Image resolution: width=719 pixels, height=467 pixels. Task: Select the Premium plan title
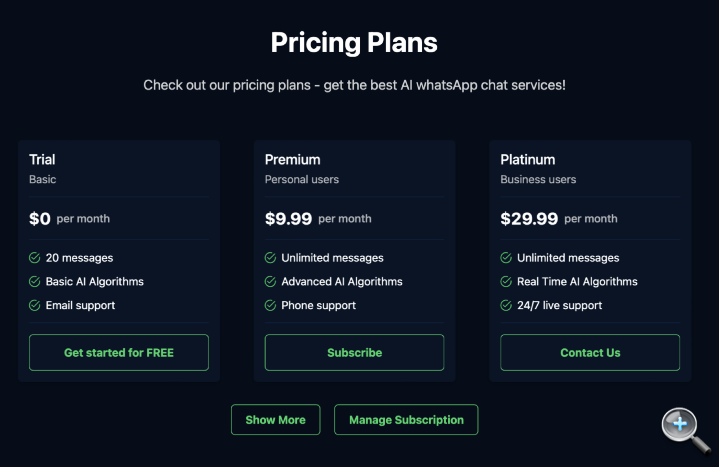tap(292, 160)
